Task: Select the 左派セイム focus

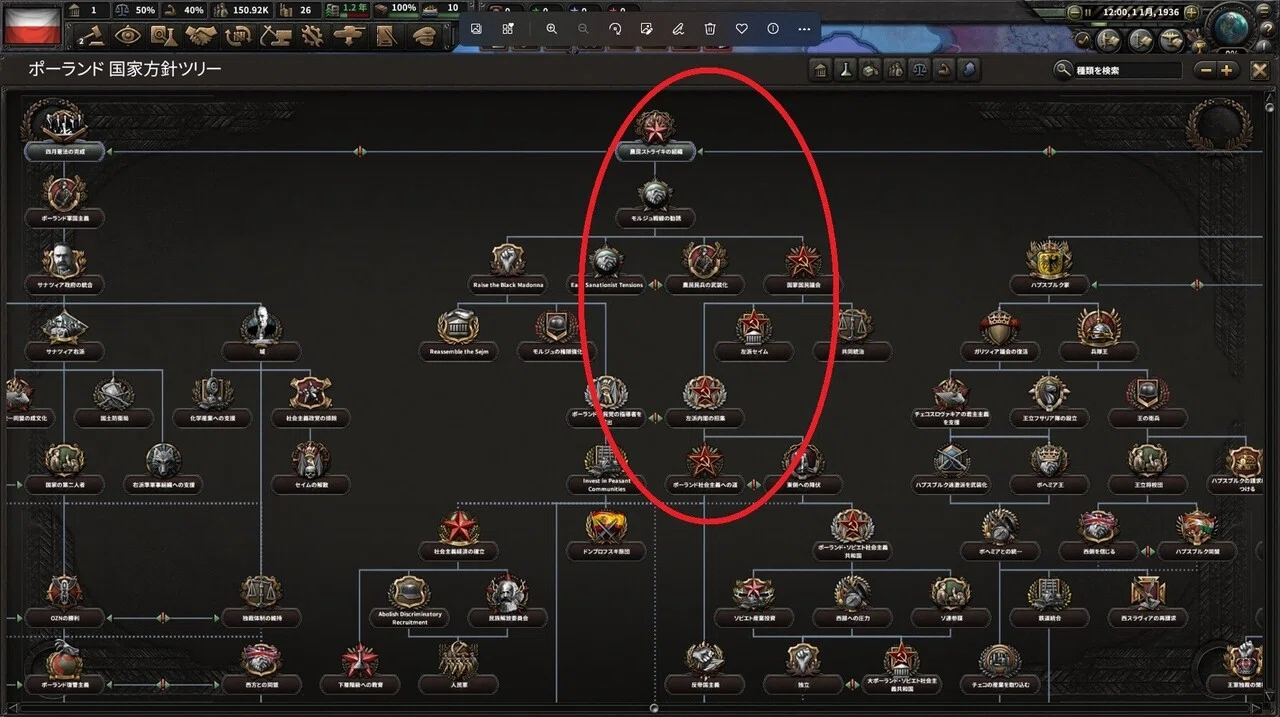Action: 753,334
